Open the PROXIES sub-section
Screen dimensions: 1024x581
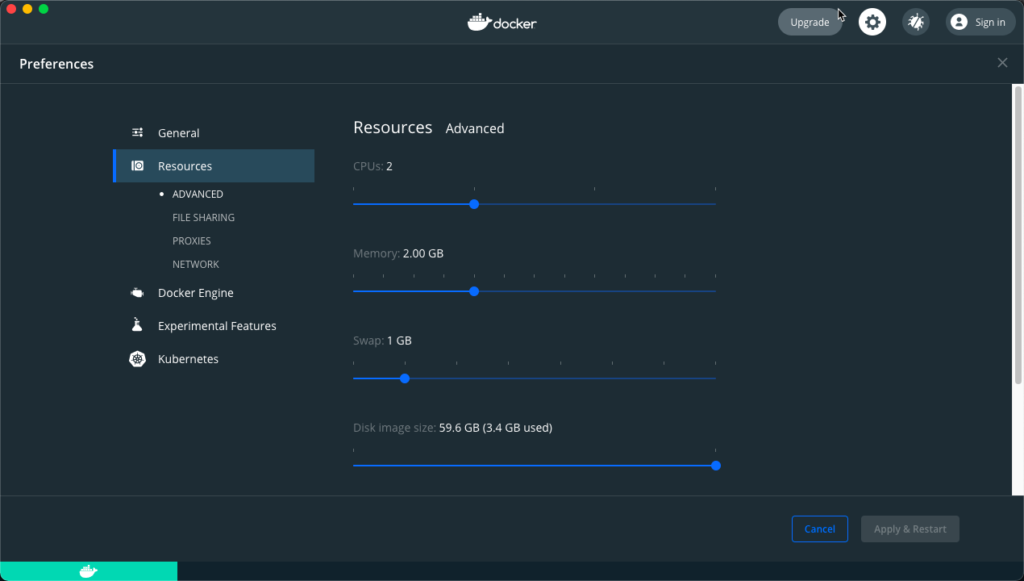(x=191, y=241)
